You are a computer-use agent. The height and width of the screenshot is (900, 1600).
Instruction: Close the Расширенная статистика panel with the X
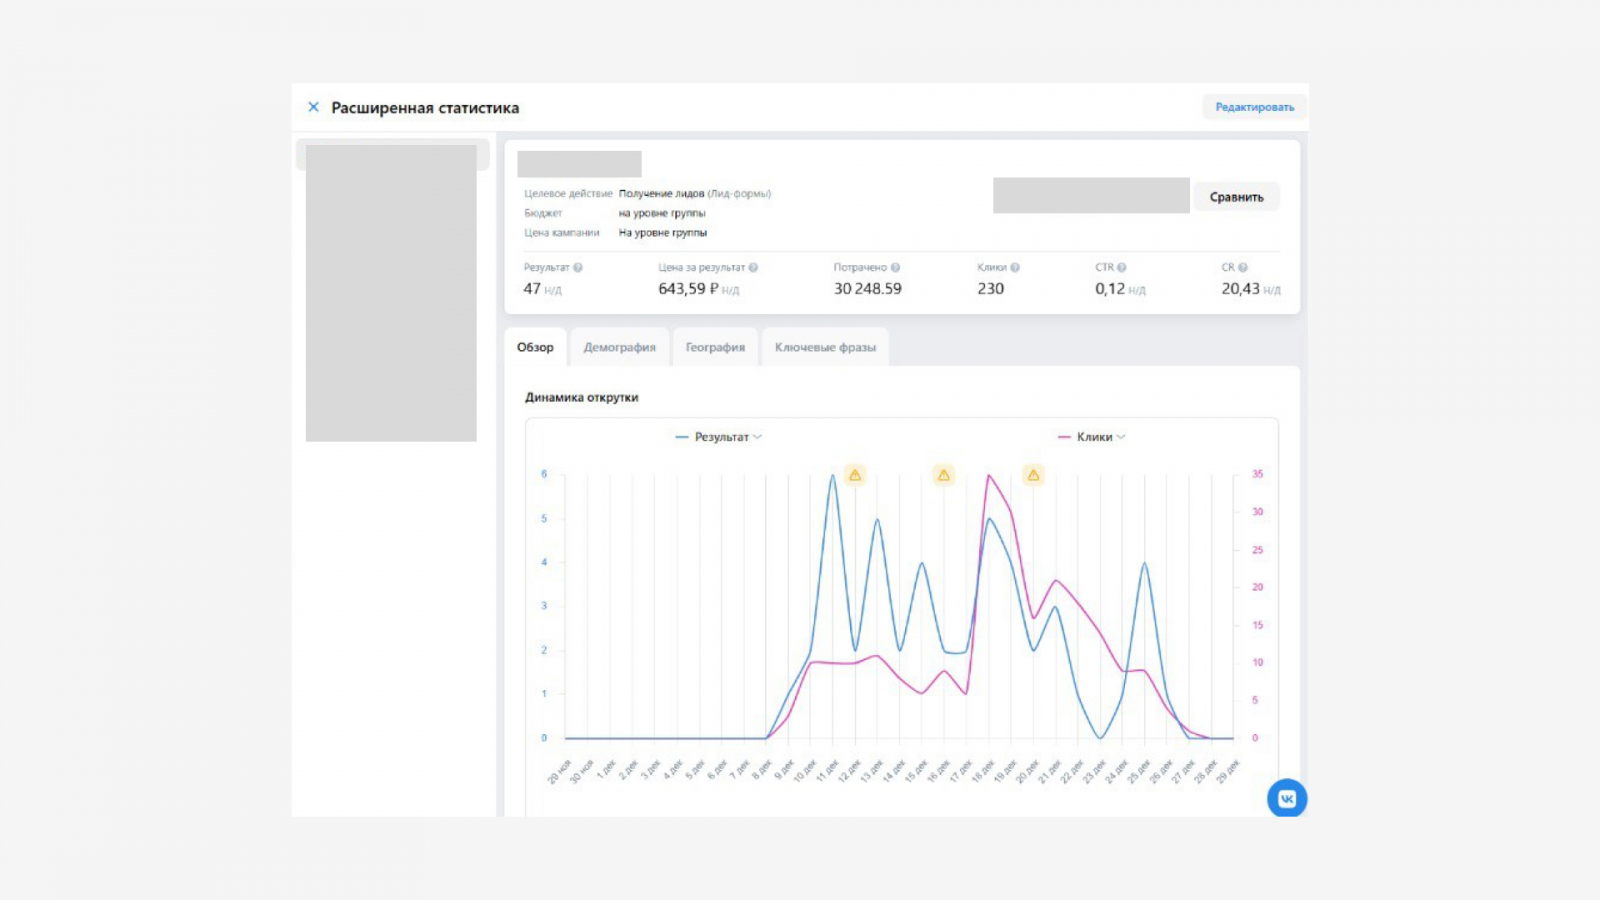(x=313, y=107)
